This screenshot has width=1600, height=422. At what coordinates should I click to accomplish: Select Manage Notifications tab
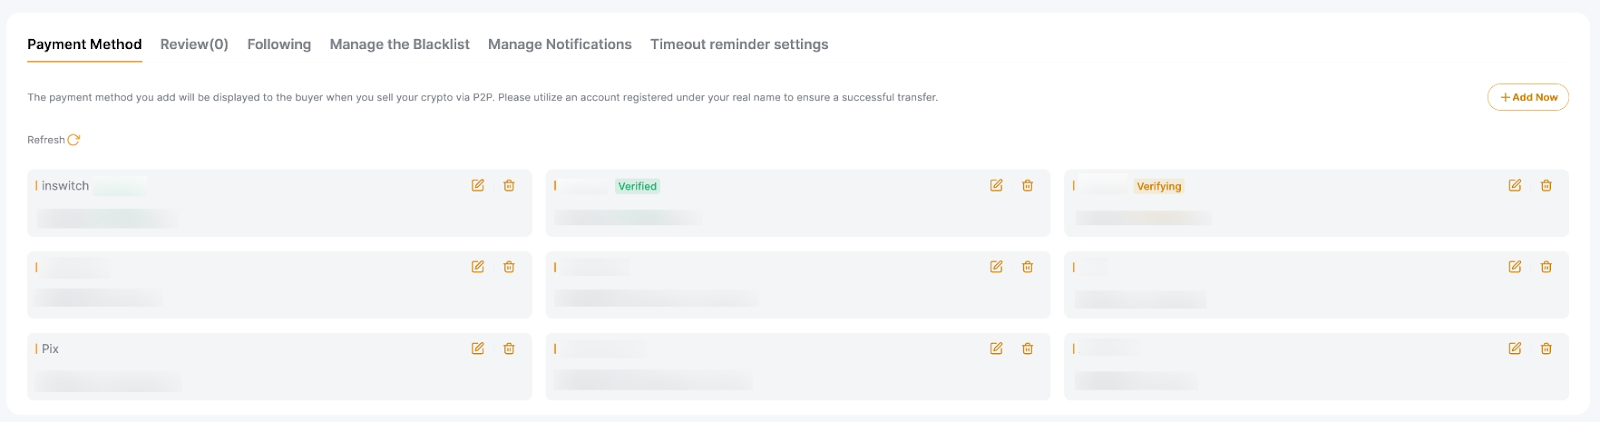pos(559,45)
